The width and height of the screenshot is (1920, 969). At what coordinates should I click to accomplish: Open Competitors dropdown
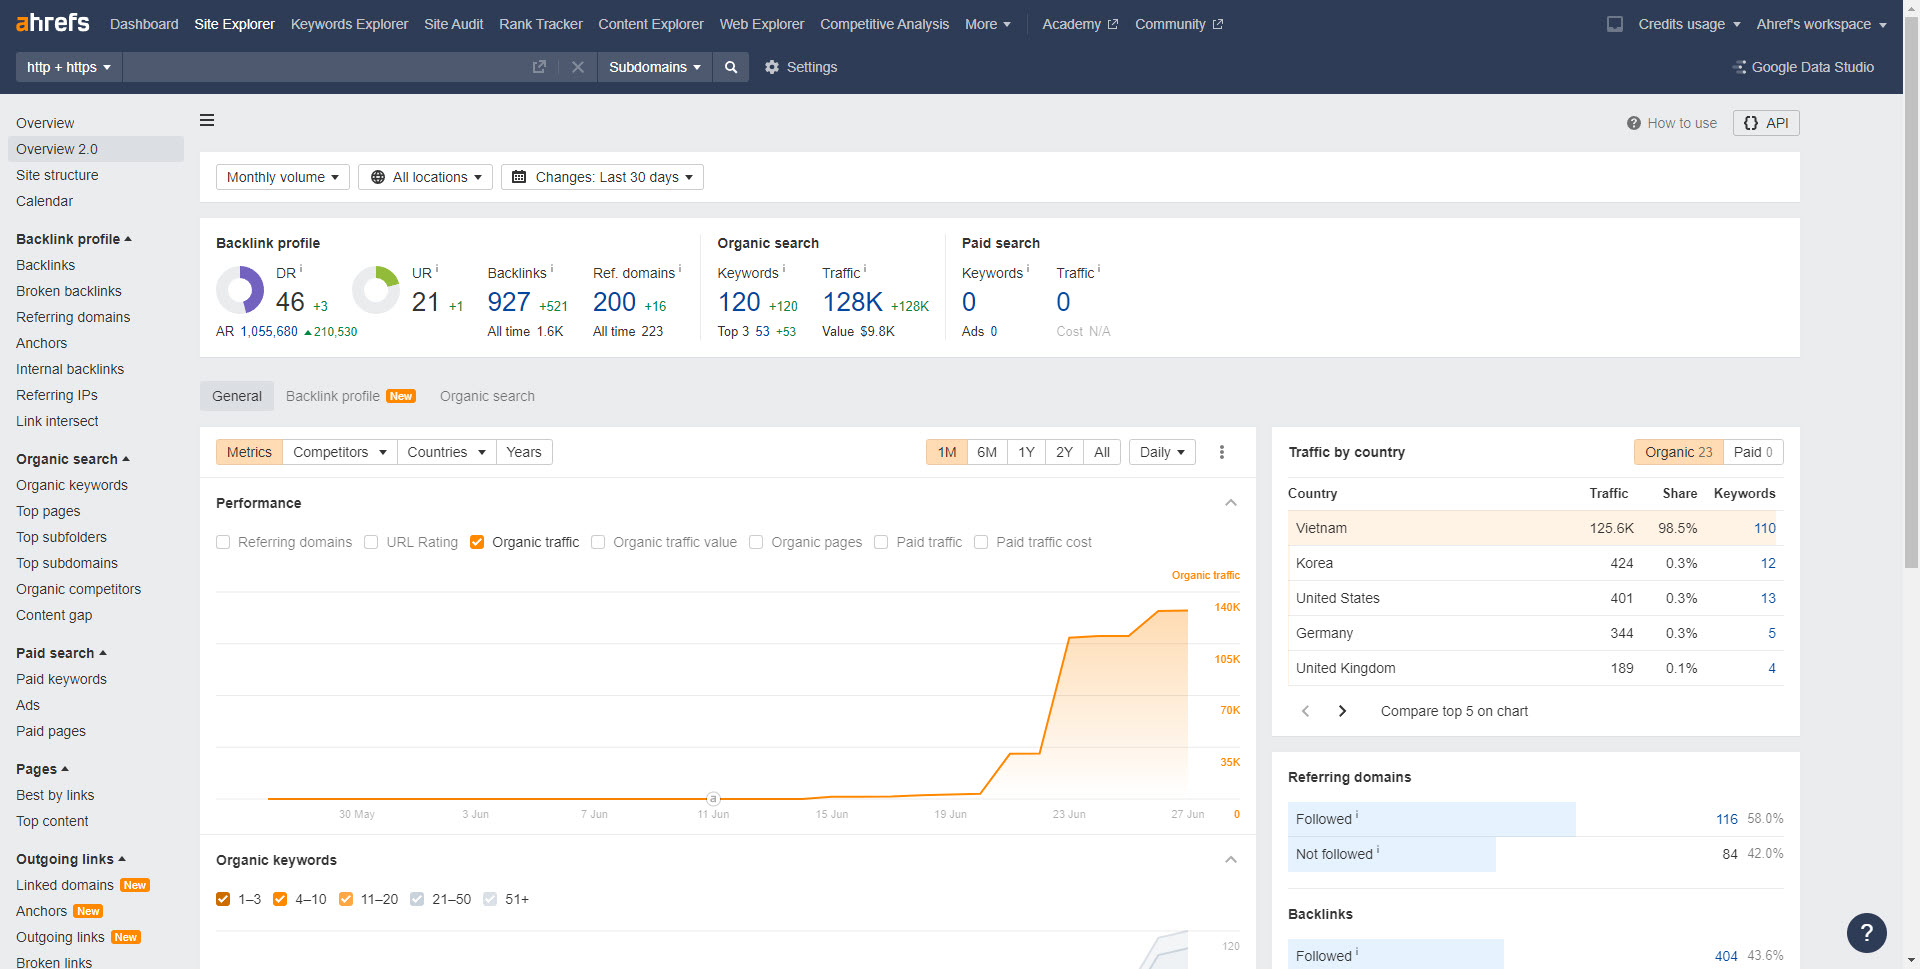click(340, 452)
